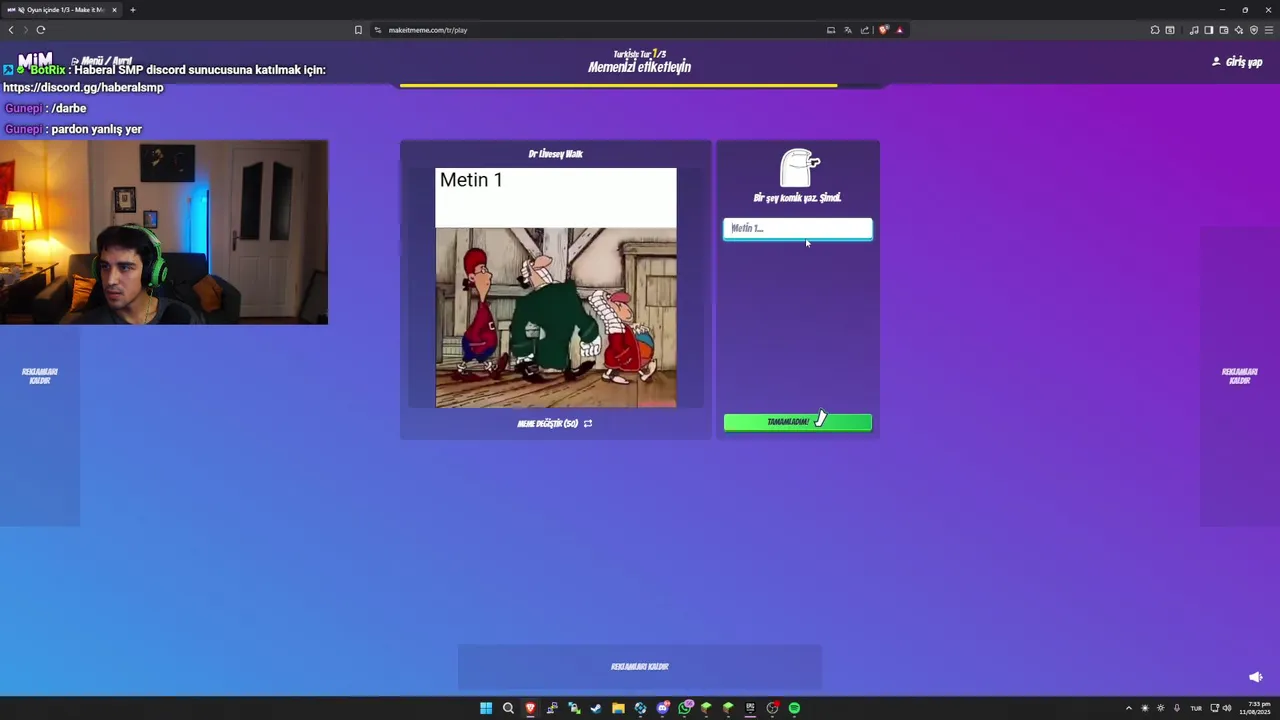
Task: Open the browser hamburger menu
Action: 1269,30
